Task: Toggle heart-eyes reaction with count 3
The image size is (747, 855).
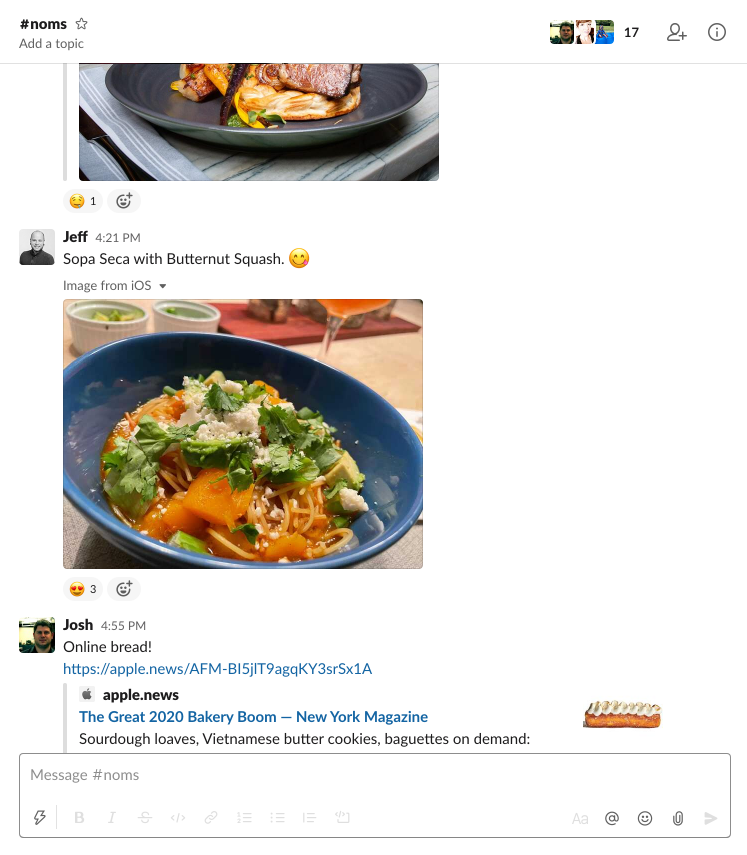Action: pyautogui.click(x=82, y=589)
